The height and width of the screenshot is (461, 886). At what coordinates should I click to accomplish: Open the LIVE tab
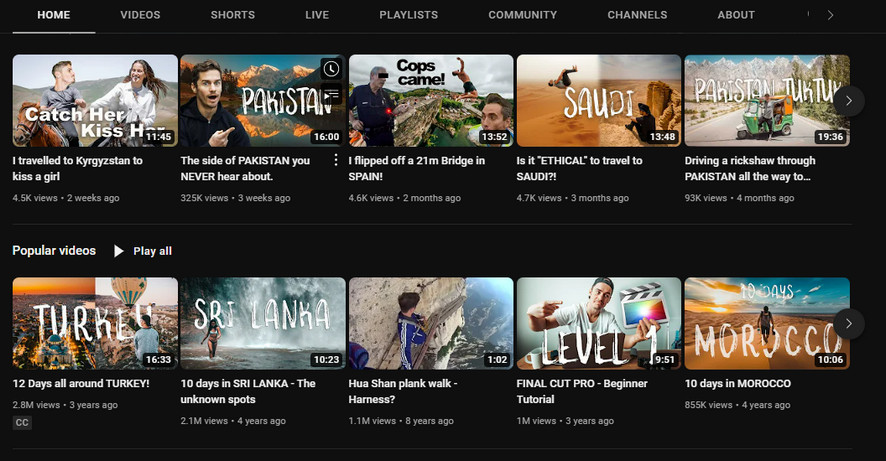click(x=317, y=15)
